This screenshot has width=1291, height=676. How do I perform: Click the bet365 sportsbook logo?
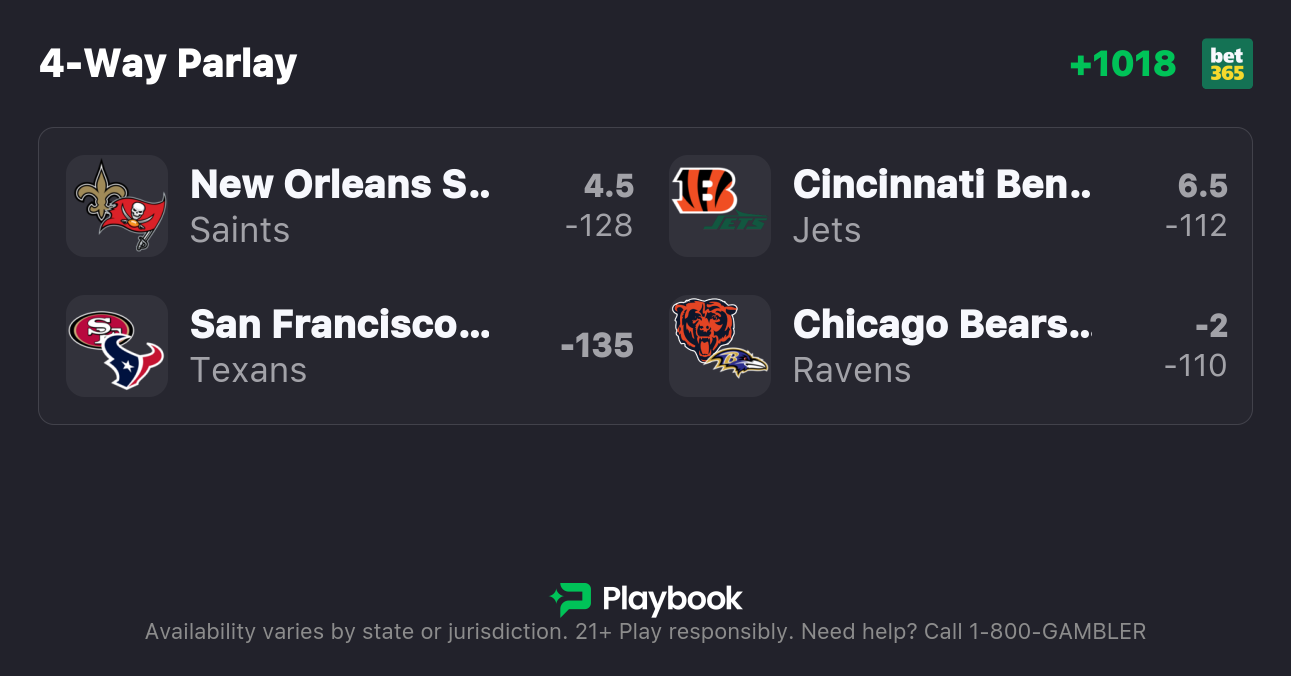click(1227, 64)
